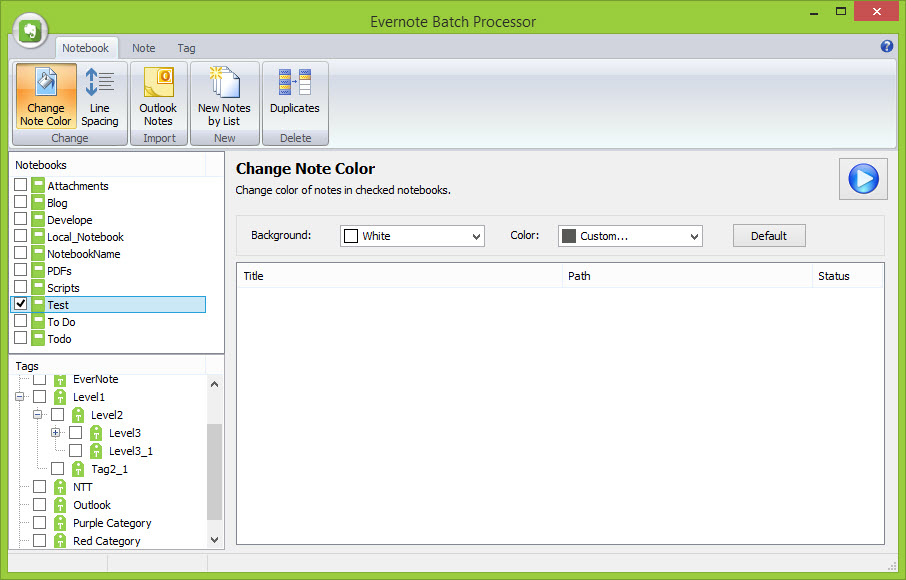Check the Level3_1 tag checkbox
The height and width of the screenshot is (580, 906).
tap(75, 450)
